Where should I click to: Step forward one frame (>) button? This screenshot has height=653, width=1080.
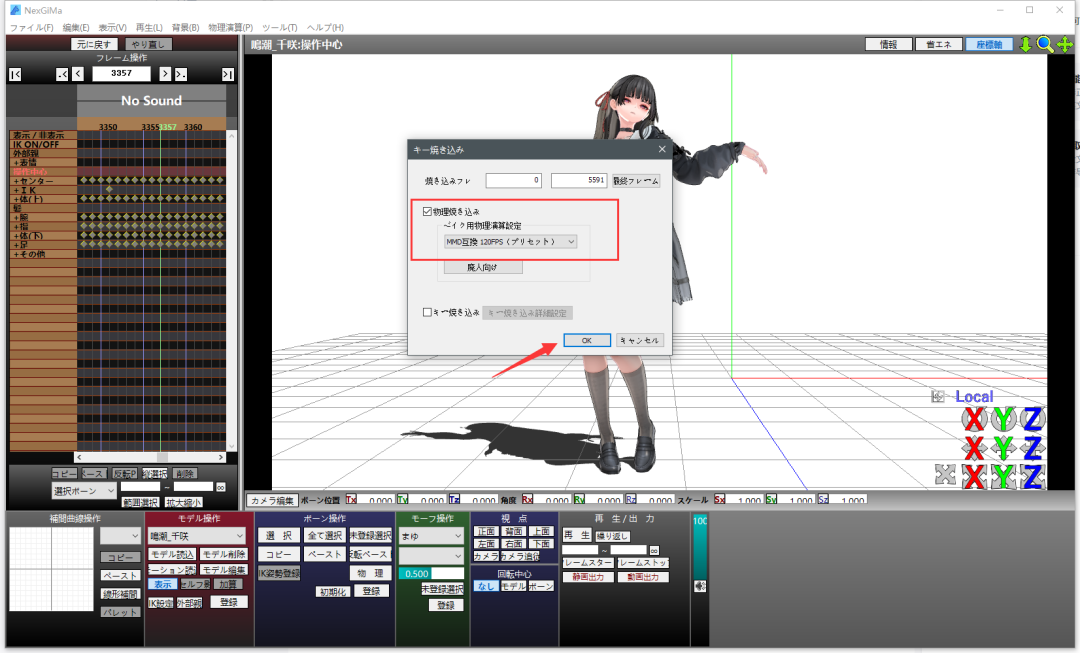[165, 74]
